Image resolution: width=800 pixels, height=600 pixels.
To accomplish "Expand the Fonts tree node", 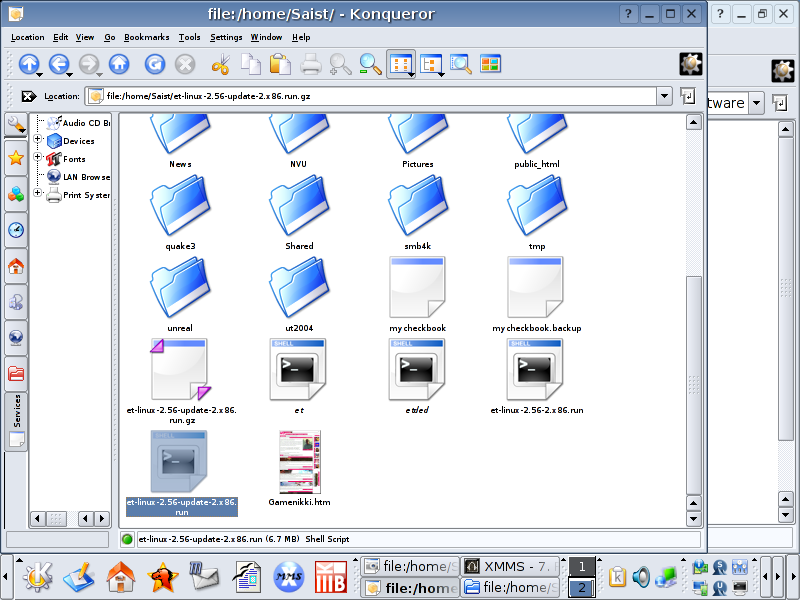I will pos(39,158).
